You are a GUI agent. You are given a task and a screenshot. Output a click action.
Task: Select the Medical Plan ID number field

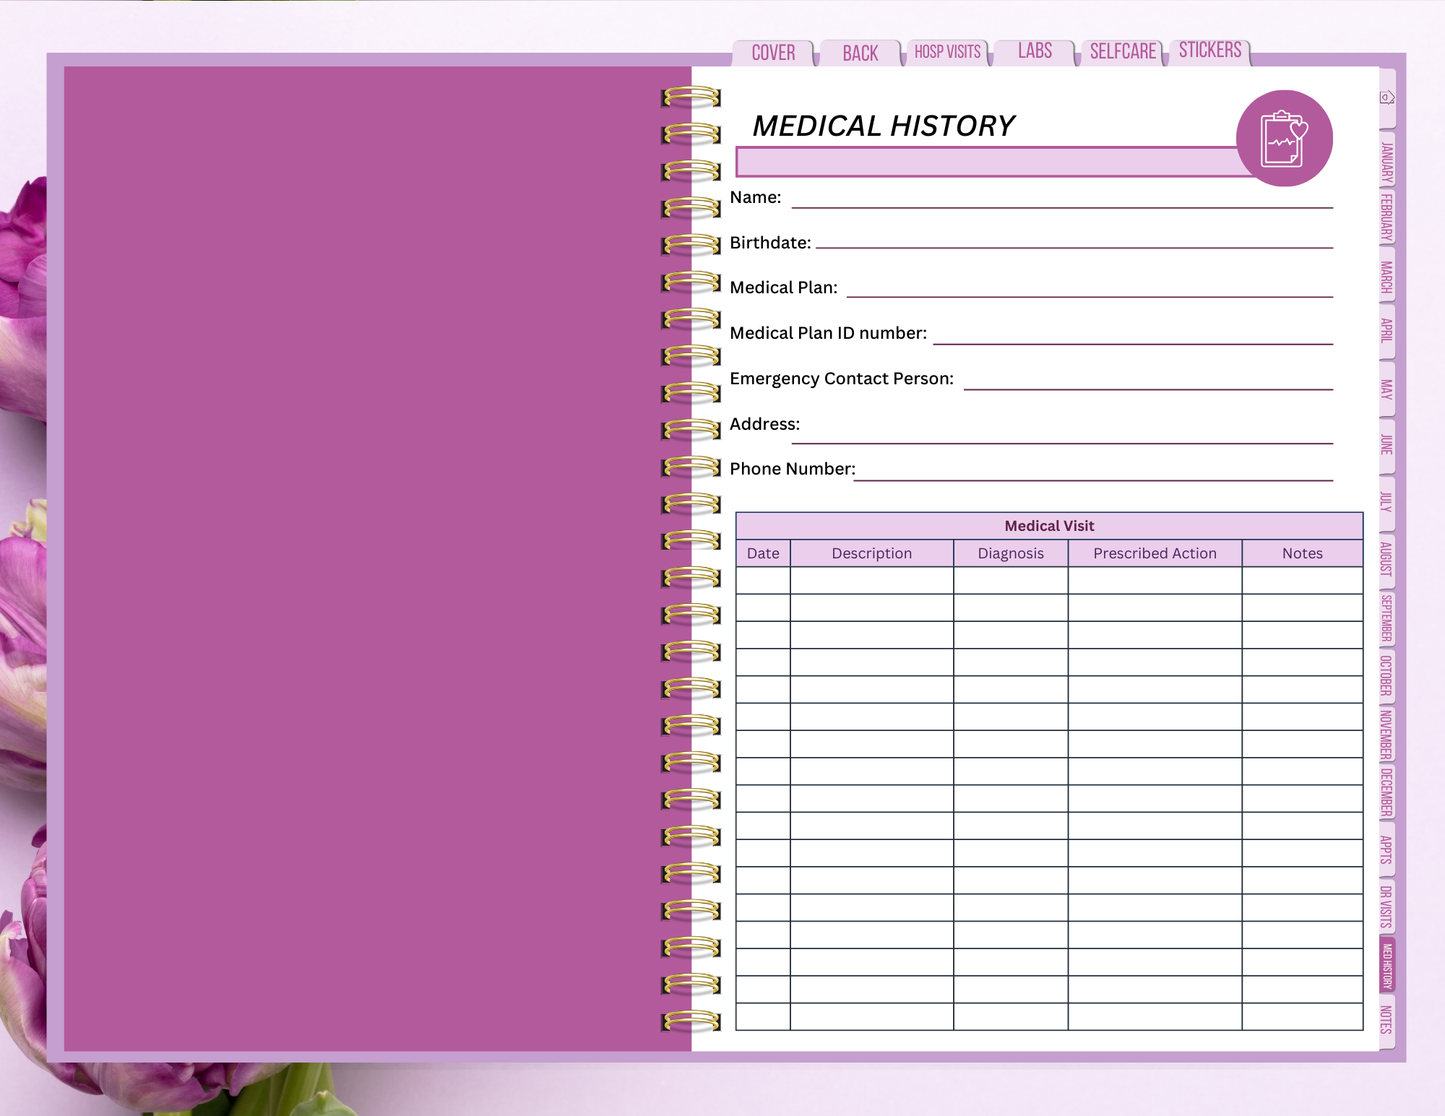[1132, 334]
